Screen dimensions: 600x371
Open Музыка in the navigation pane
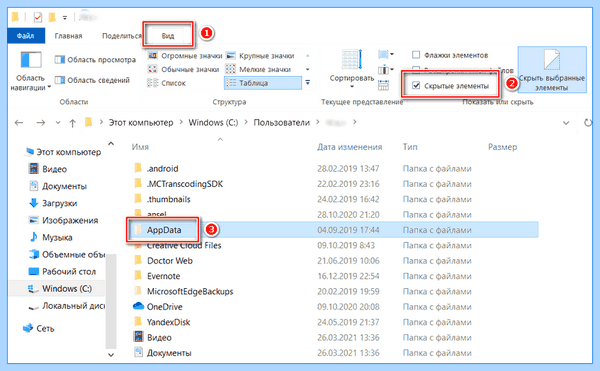[x=51, y=238]
